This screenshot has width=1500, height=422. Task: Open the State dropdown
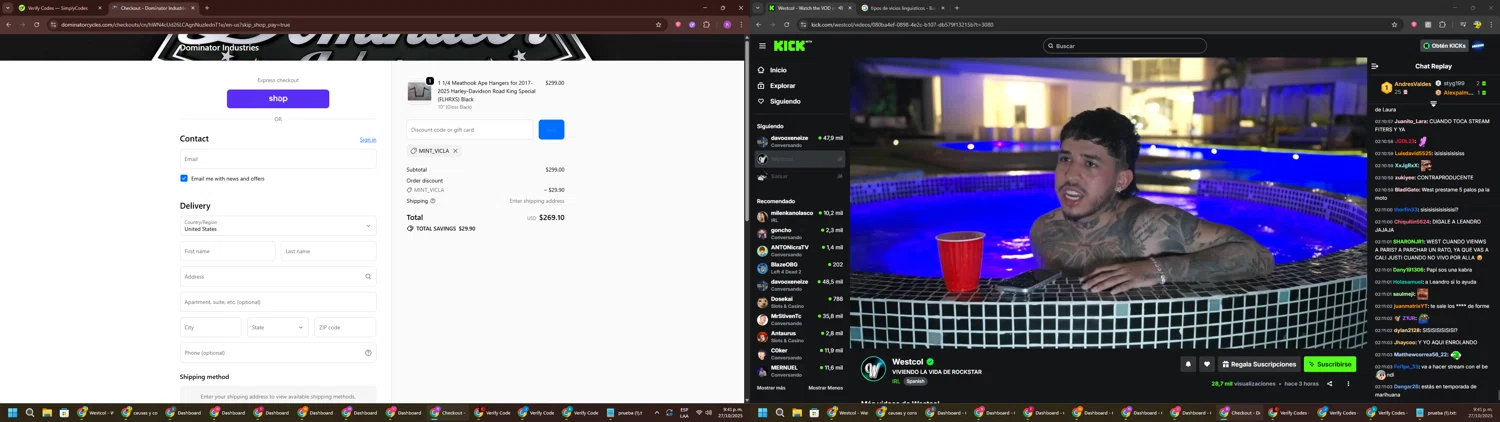[277, 327]
